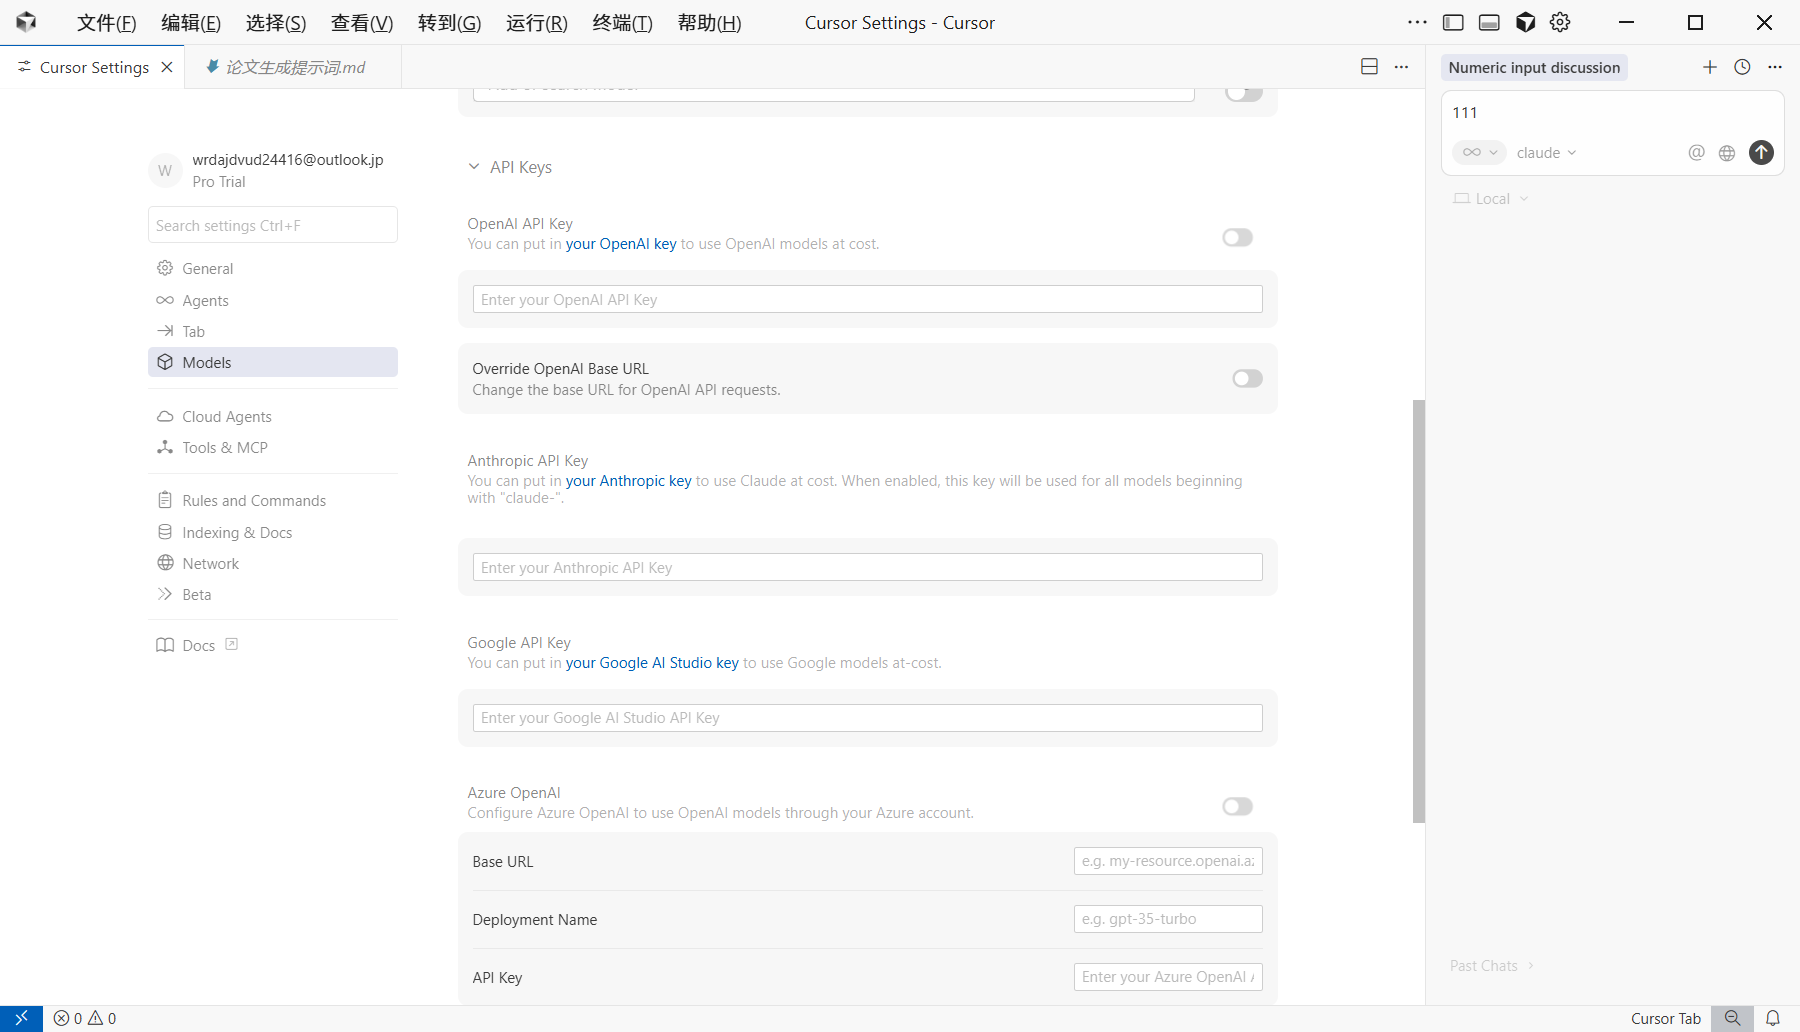
Task: Open the agent mode infinity dropdown
Action: [x=1479, y=153]
